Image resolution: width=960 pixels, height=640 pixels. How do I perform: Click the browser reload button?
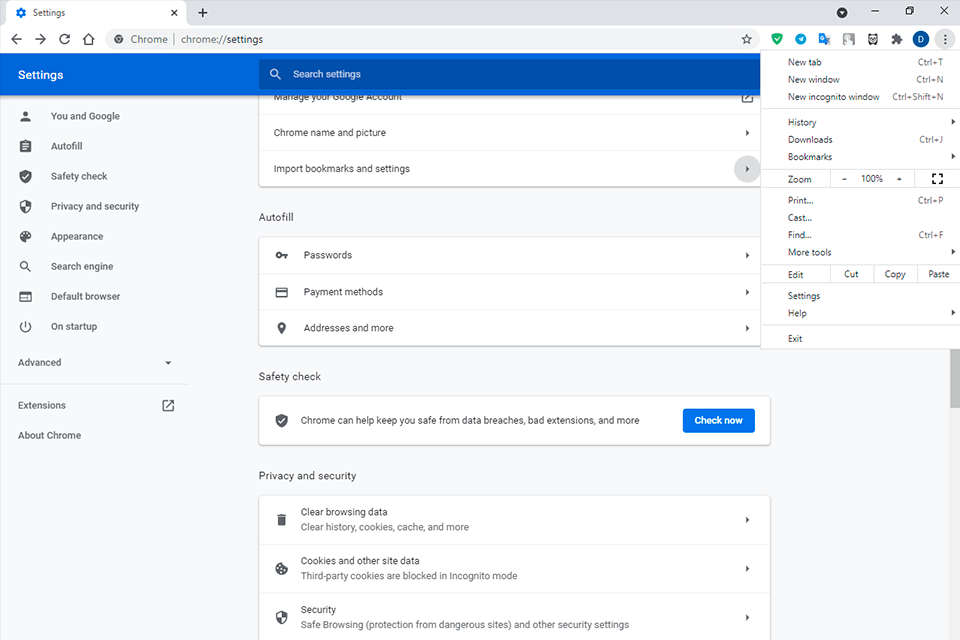65,39
